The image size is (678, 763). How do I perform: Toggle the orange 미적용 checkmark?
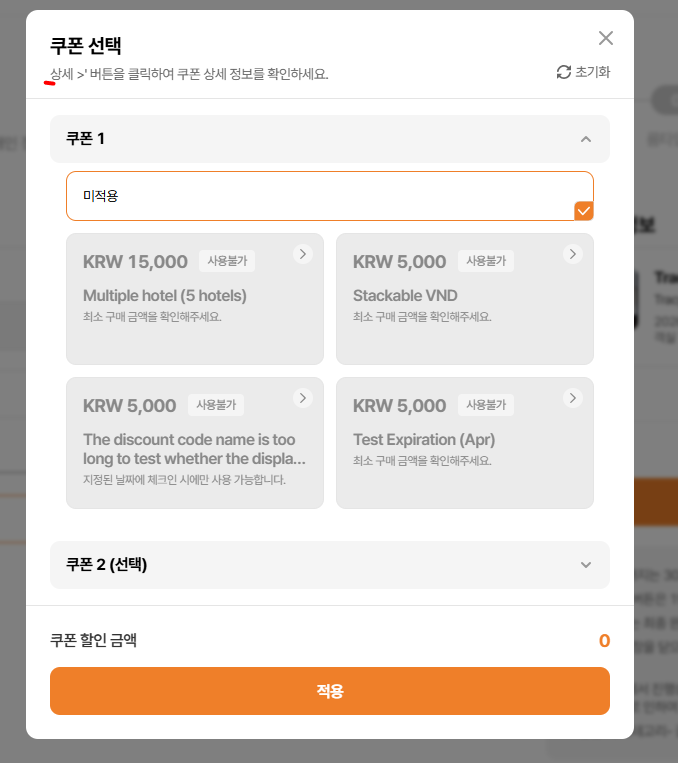click(584, 210)
